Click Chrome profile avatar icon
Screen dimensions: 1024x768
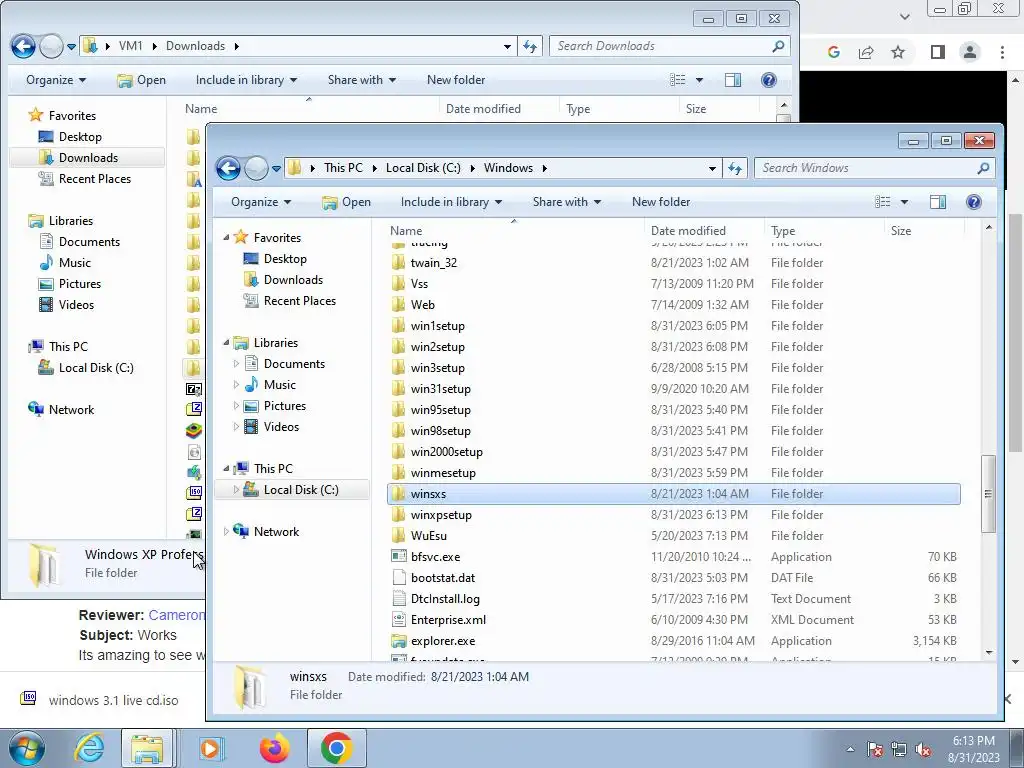(x=970, y=52)
